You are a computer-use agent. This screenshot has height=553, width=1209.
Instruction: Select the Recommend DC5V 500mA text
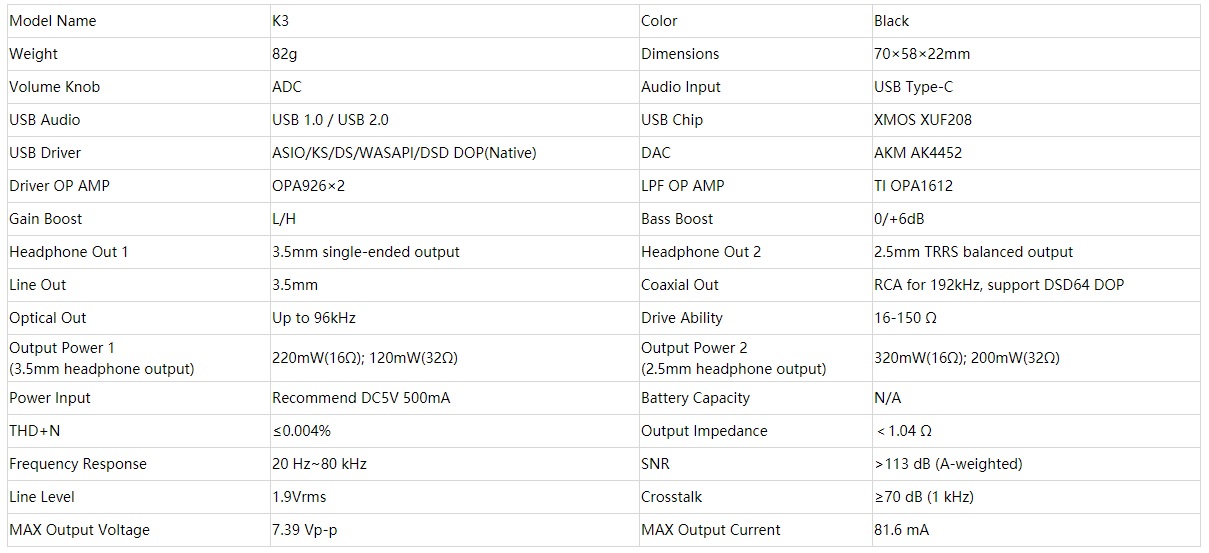pos(361,398)
